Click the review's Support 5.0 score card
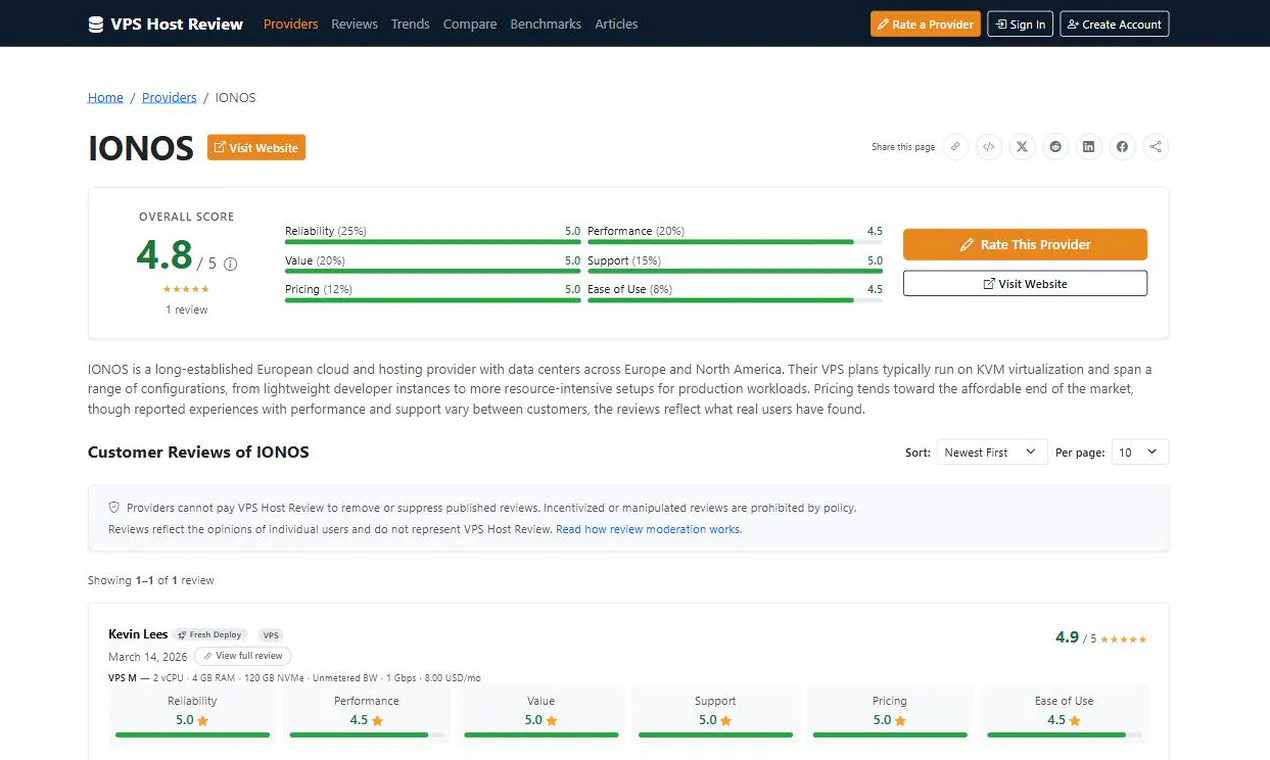 [715, 715]
